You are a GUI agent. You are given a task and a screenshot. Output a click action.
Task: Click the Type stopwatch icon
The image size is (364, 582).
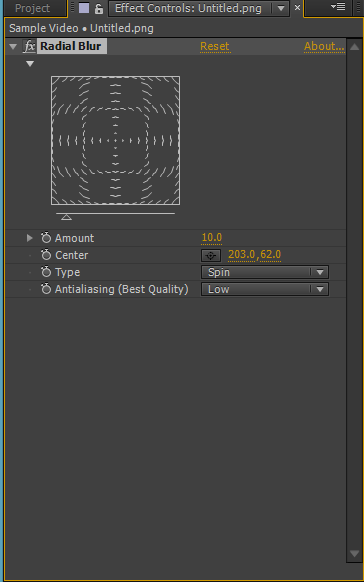pos(46,272)
